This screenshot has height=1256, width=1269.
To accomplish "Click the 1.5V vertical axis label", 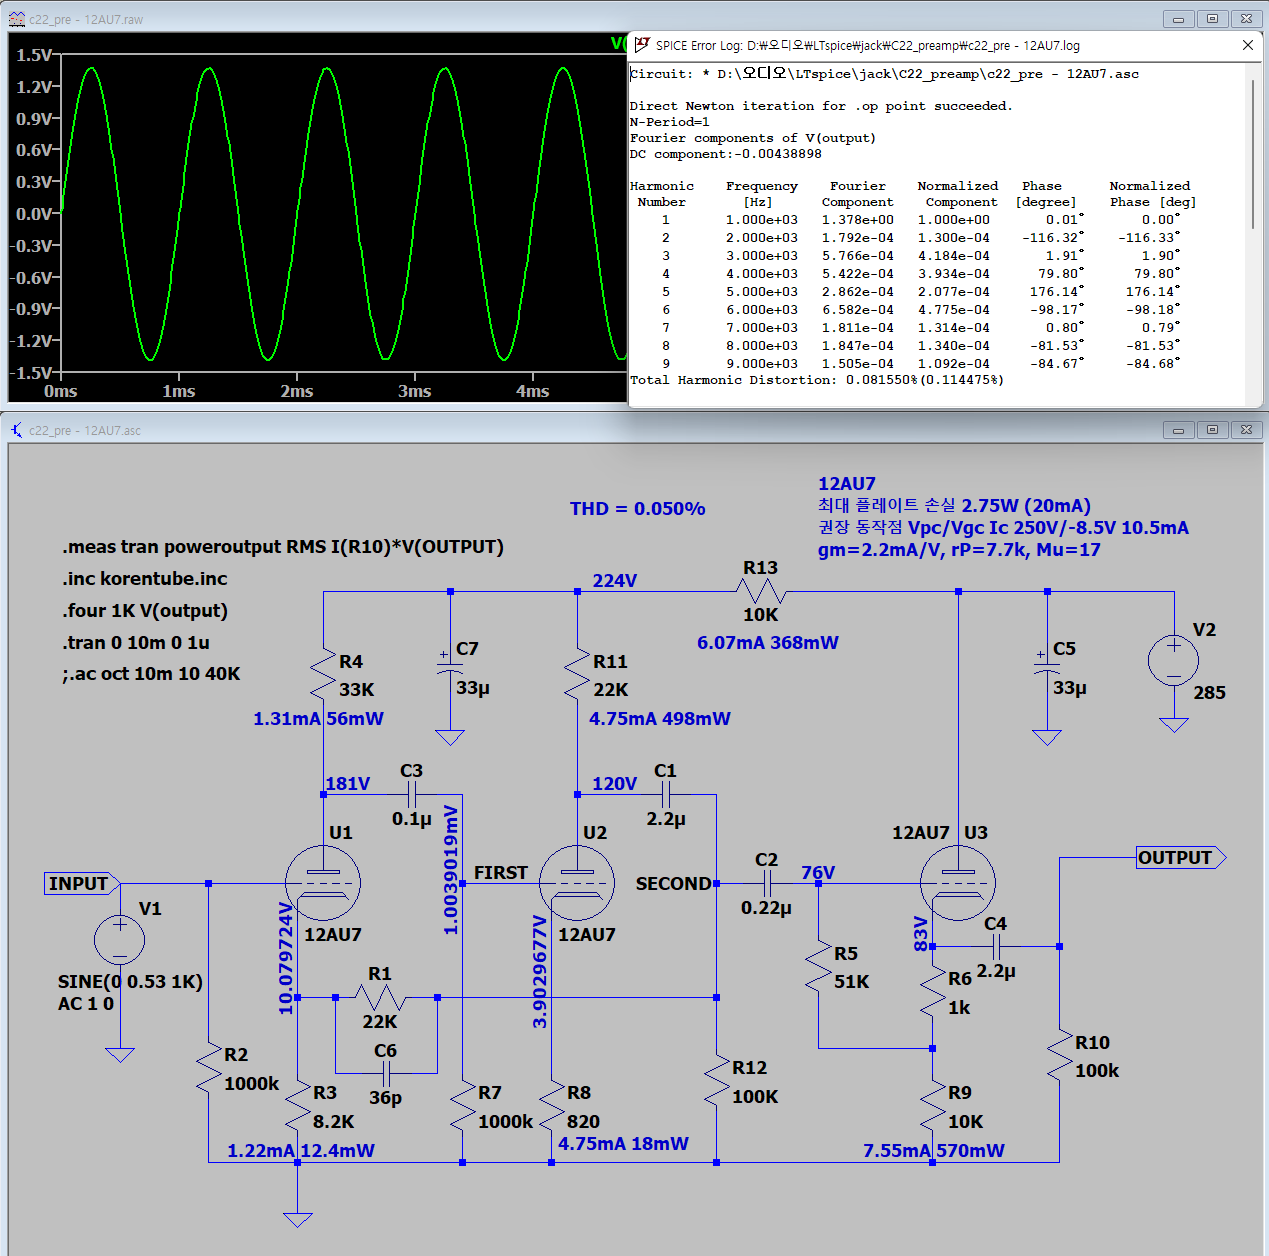I will tap(34, 55).
